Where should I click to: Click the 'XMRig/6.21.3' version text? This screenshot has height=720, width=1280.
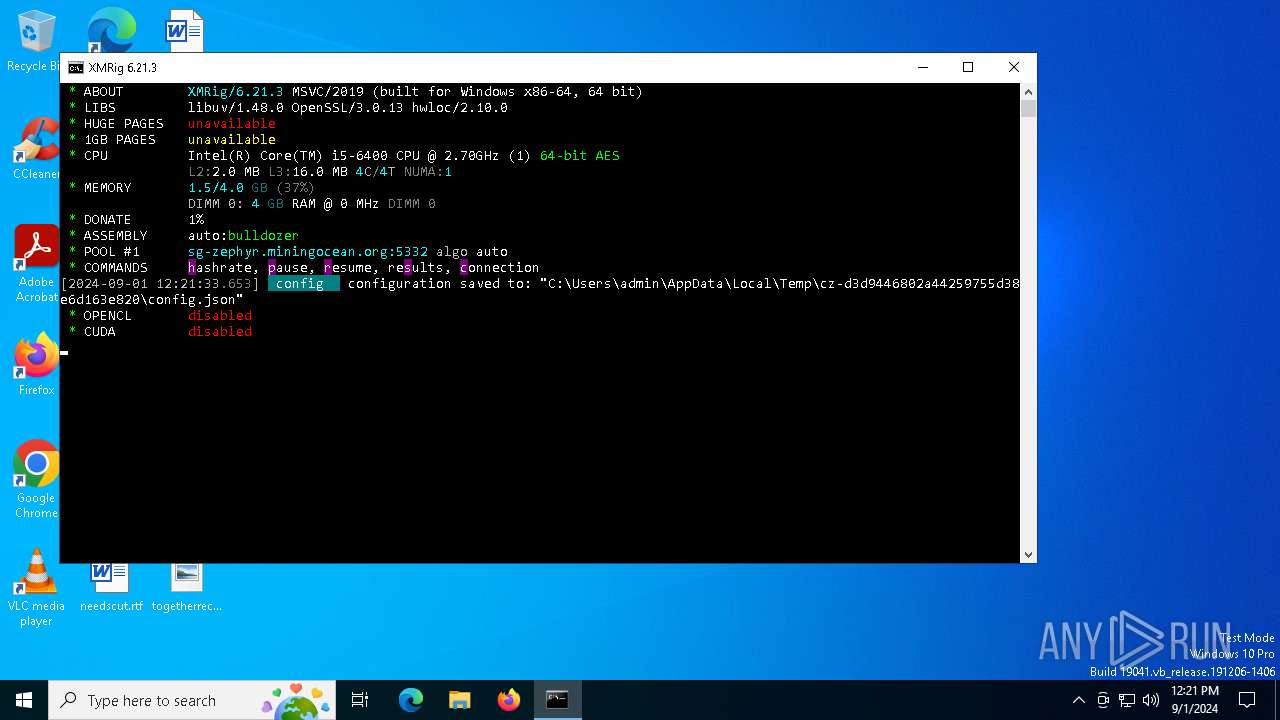pyautogui.click(x=236, y=91)
